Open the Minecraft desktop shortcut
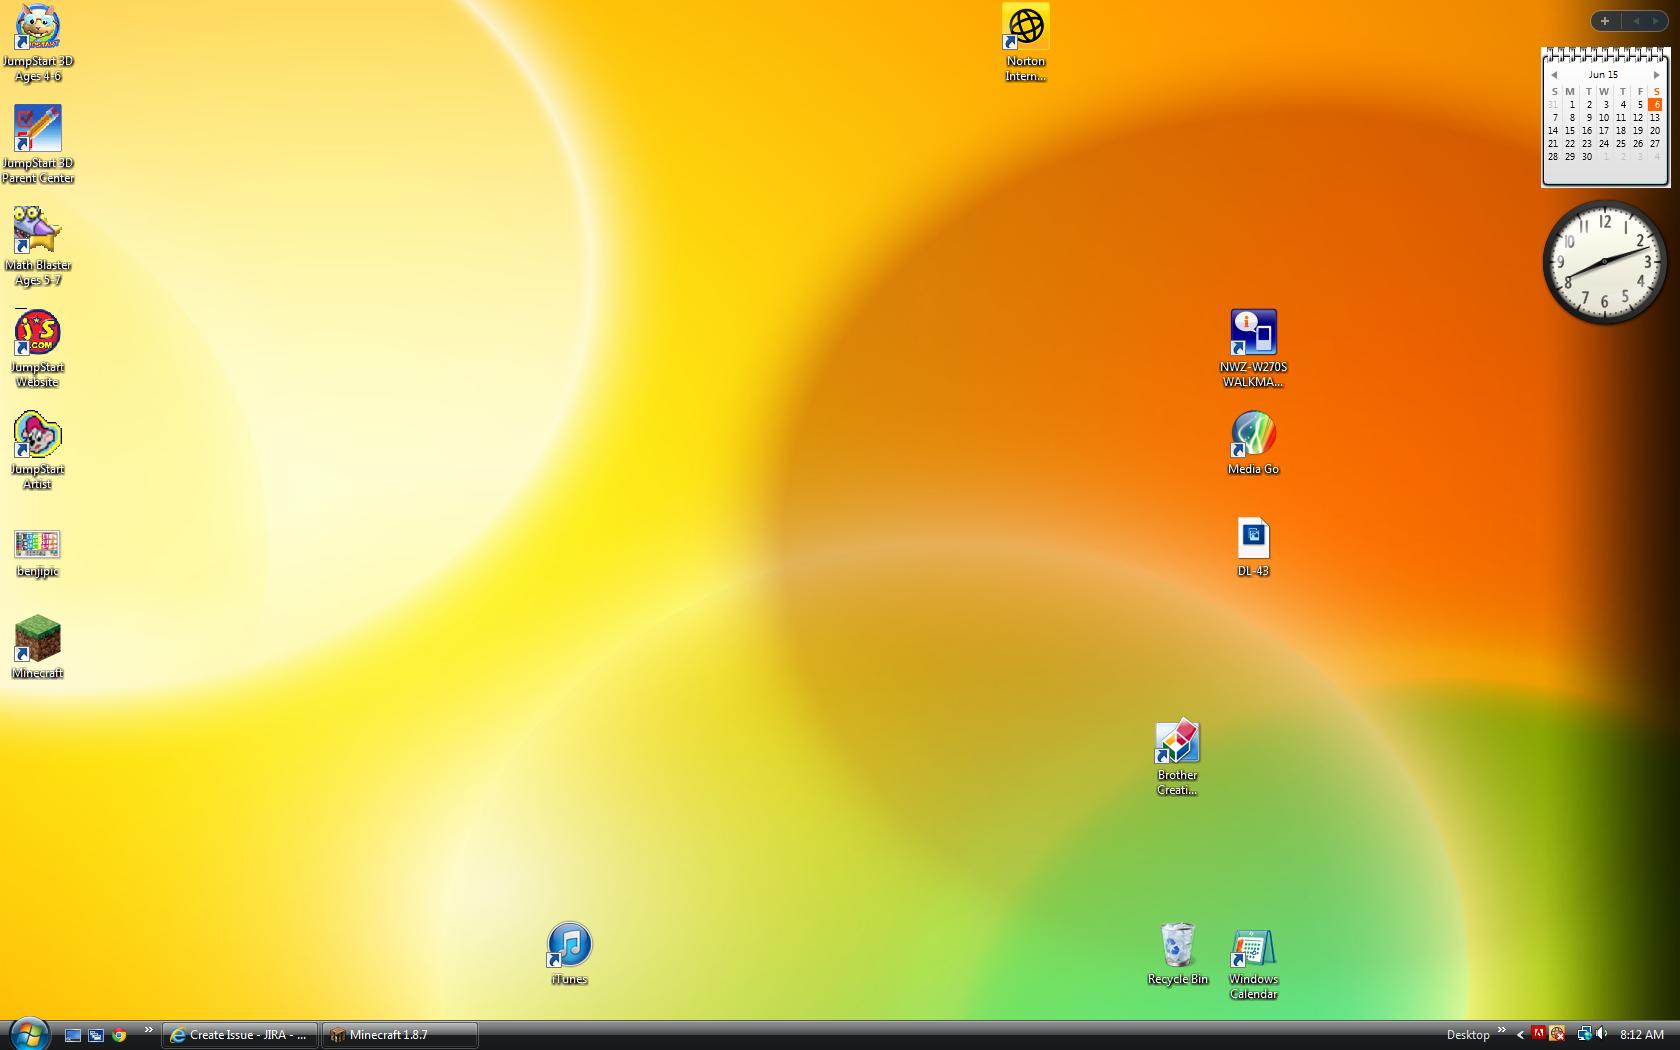 click(38, 640)
